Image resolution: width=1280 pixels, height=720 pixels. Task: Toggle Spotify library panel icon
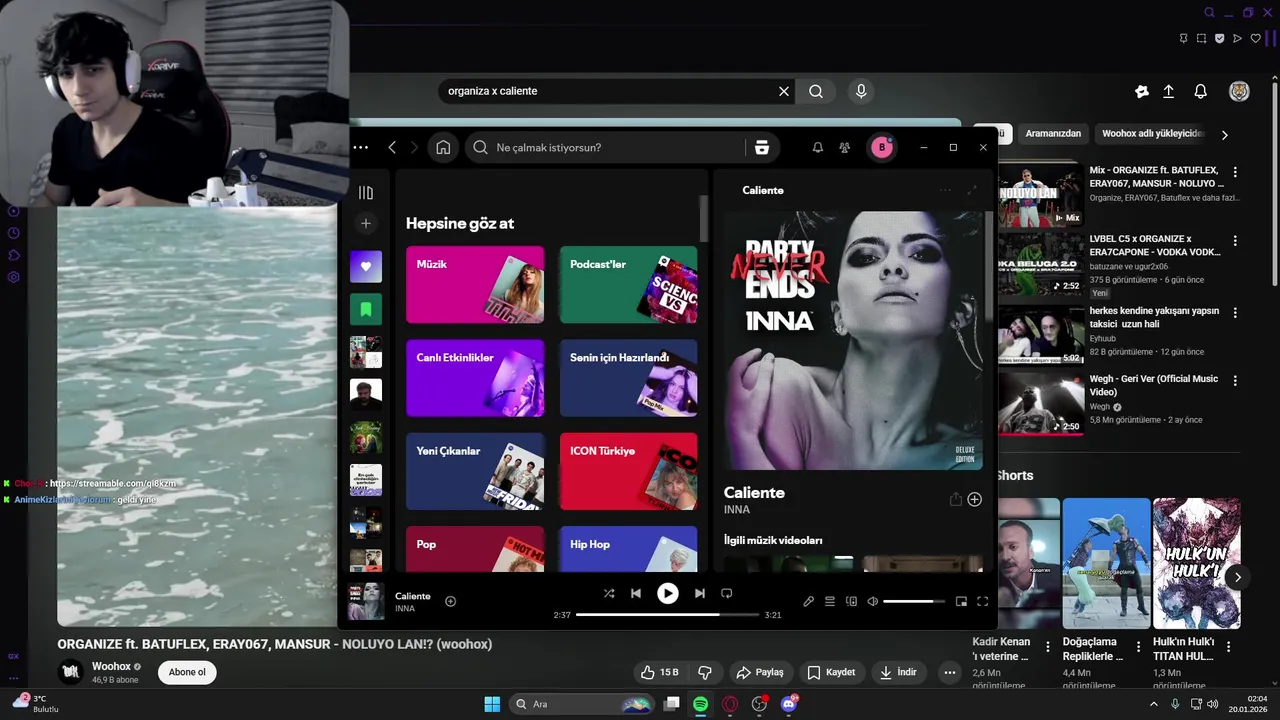(366, 192)
